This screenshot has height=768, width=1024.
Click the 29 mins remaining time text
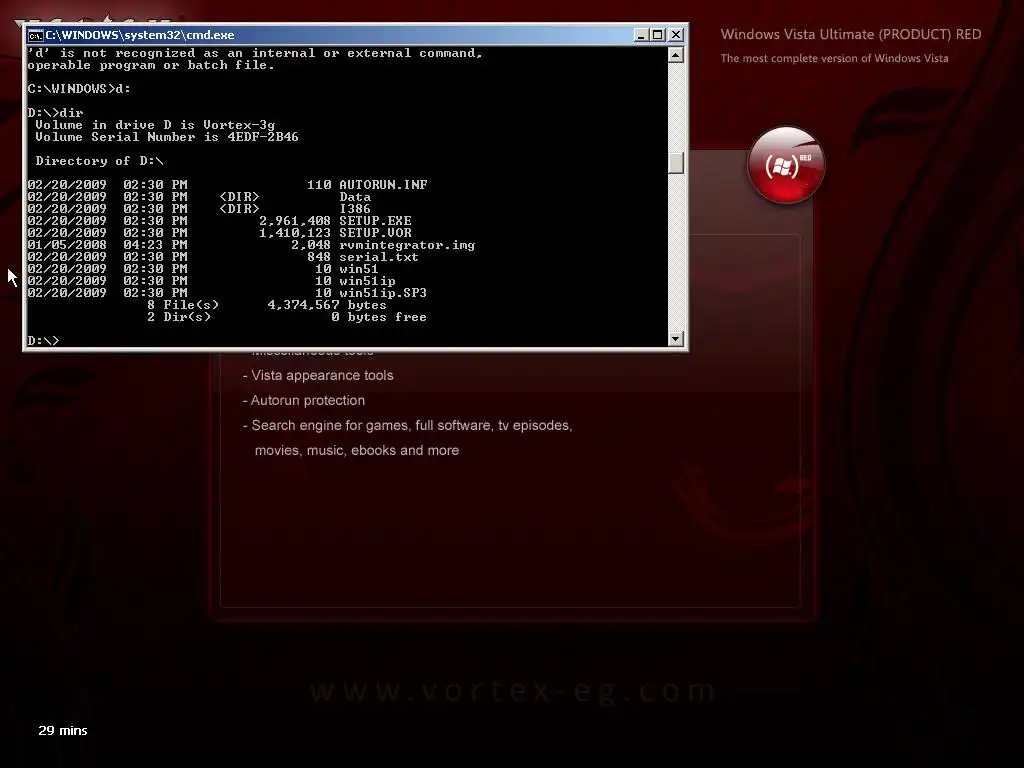(x=63, y=731)
